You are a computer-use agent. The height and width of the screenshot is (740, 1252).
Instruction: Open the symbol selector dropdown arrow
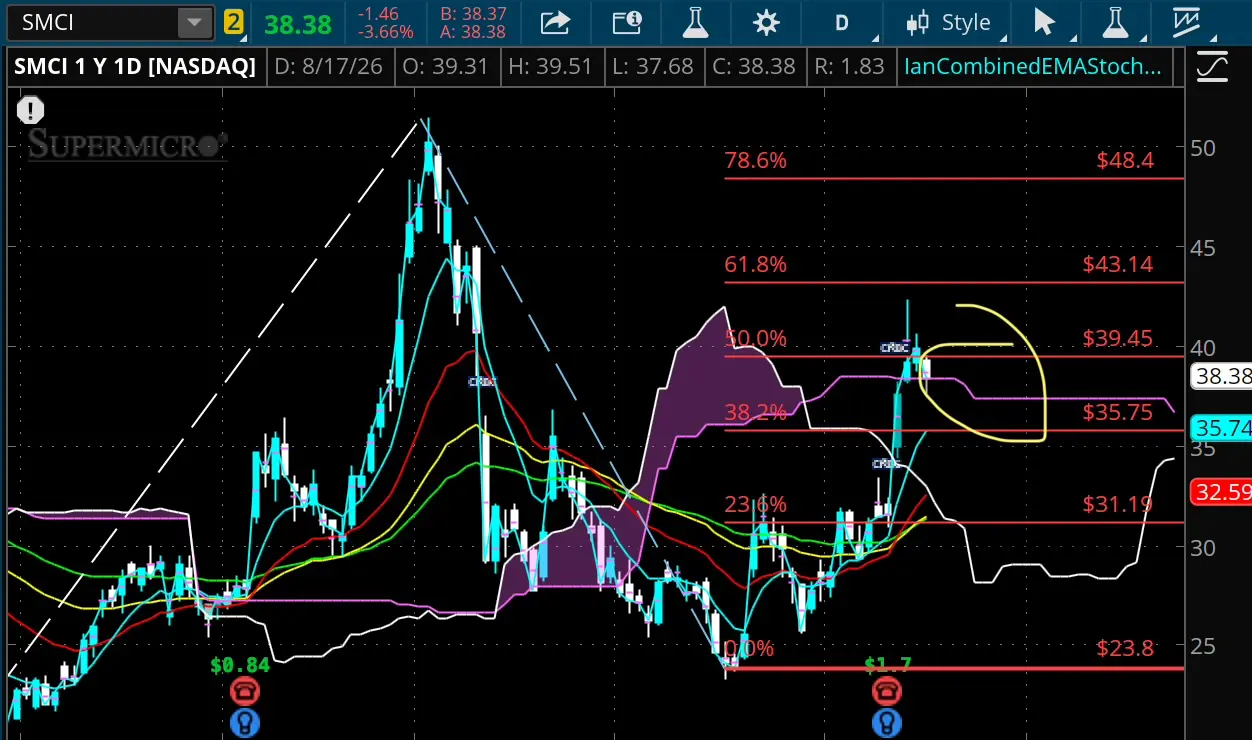pos(195,22)
